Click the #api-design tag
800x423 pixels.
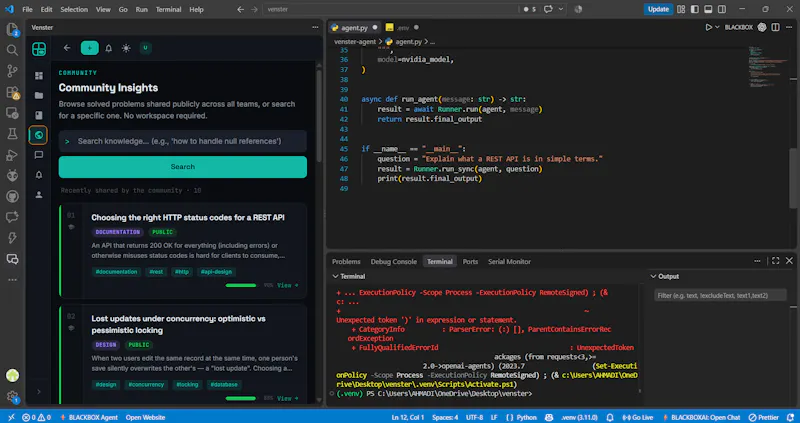point(216,272)
